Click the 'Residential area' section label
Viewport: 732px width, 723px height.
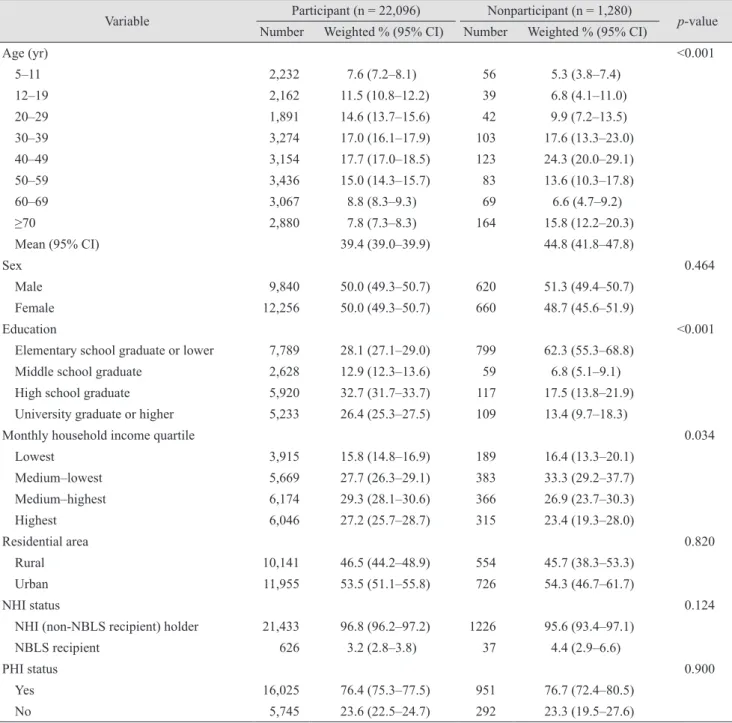[45, 541]
